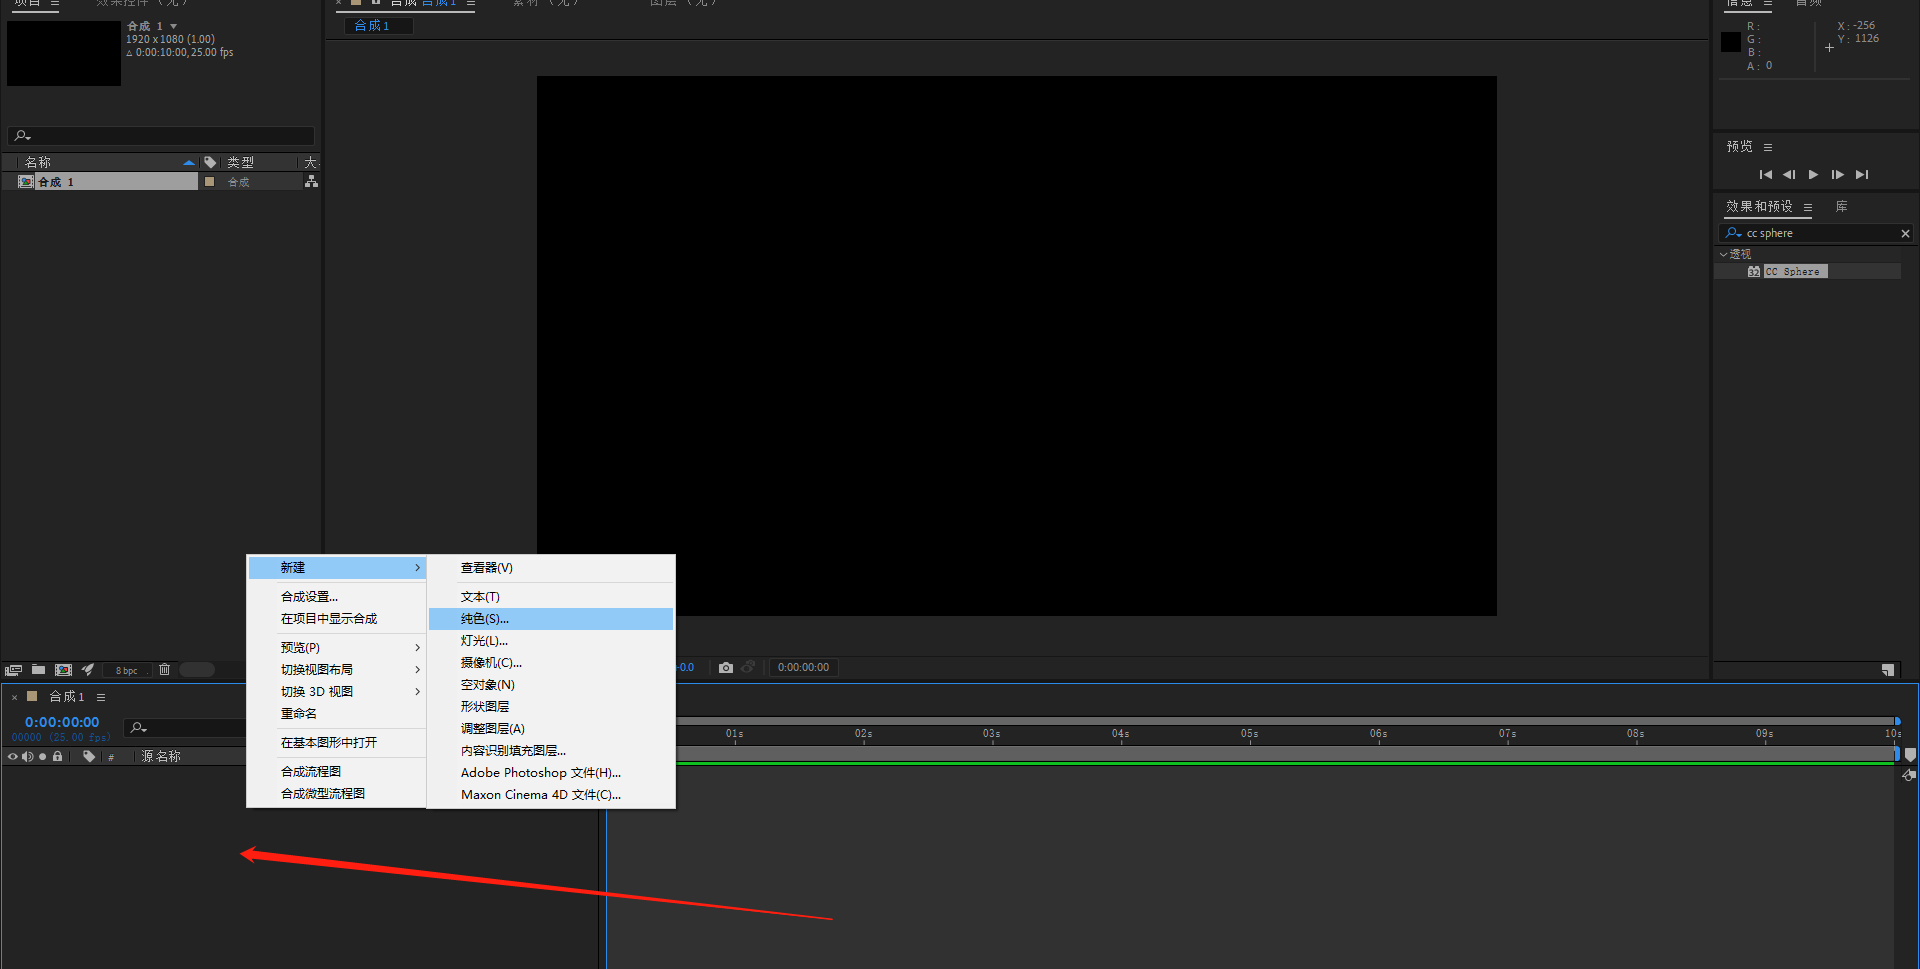
Task: Step forward one frame in Preview
Action: tap(1837, 174)
